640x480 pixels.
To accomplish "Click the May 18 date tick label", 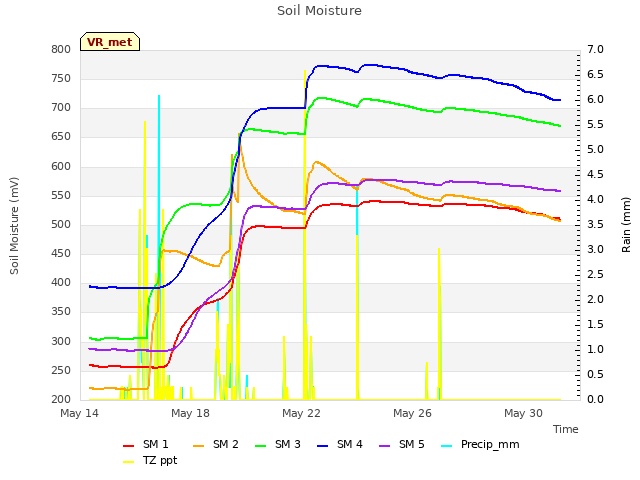I will click(x=190, y=413).
